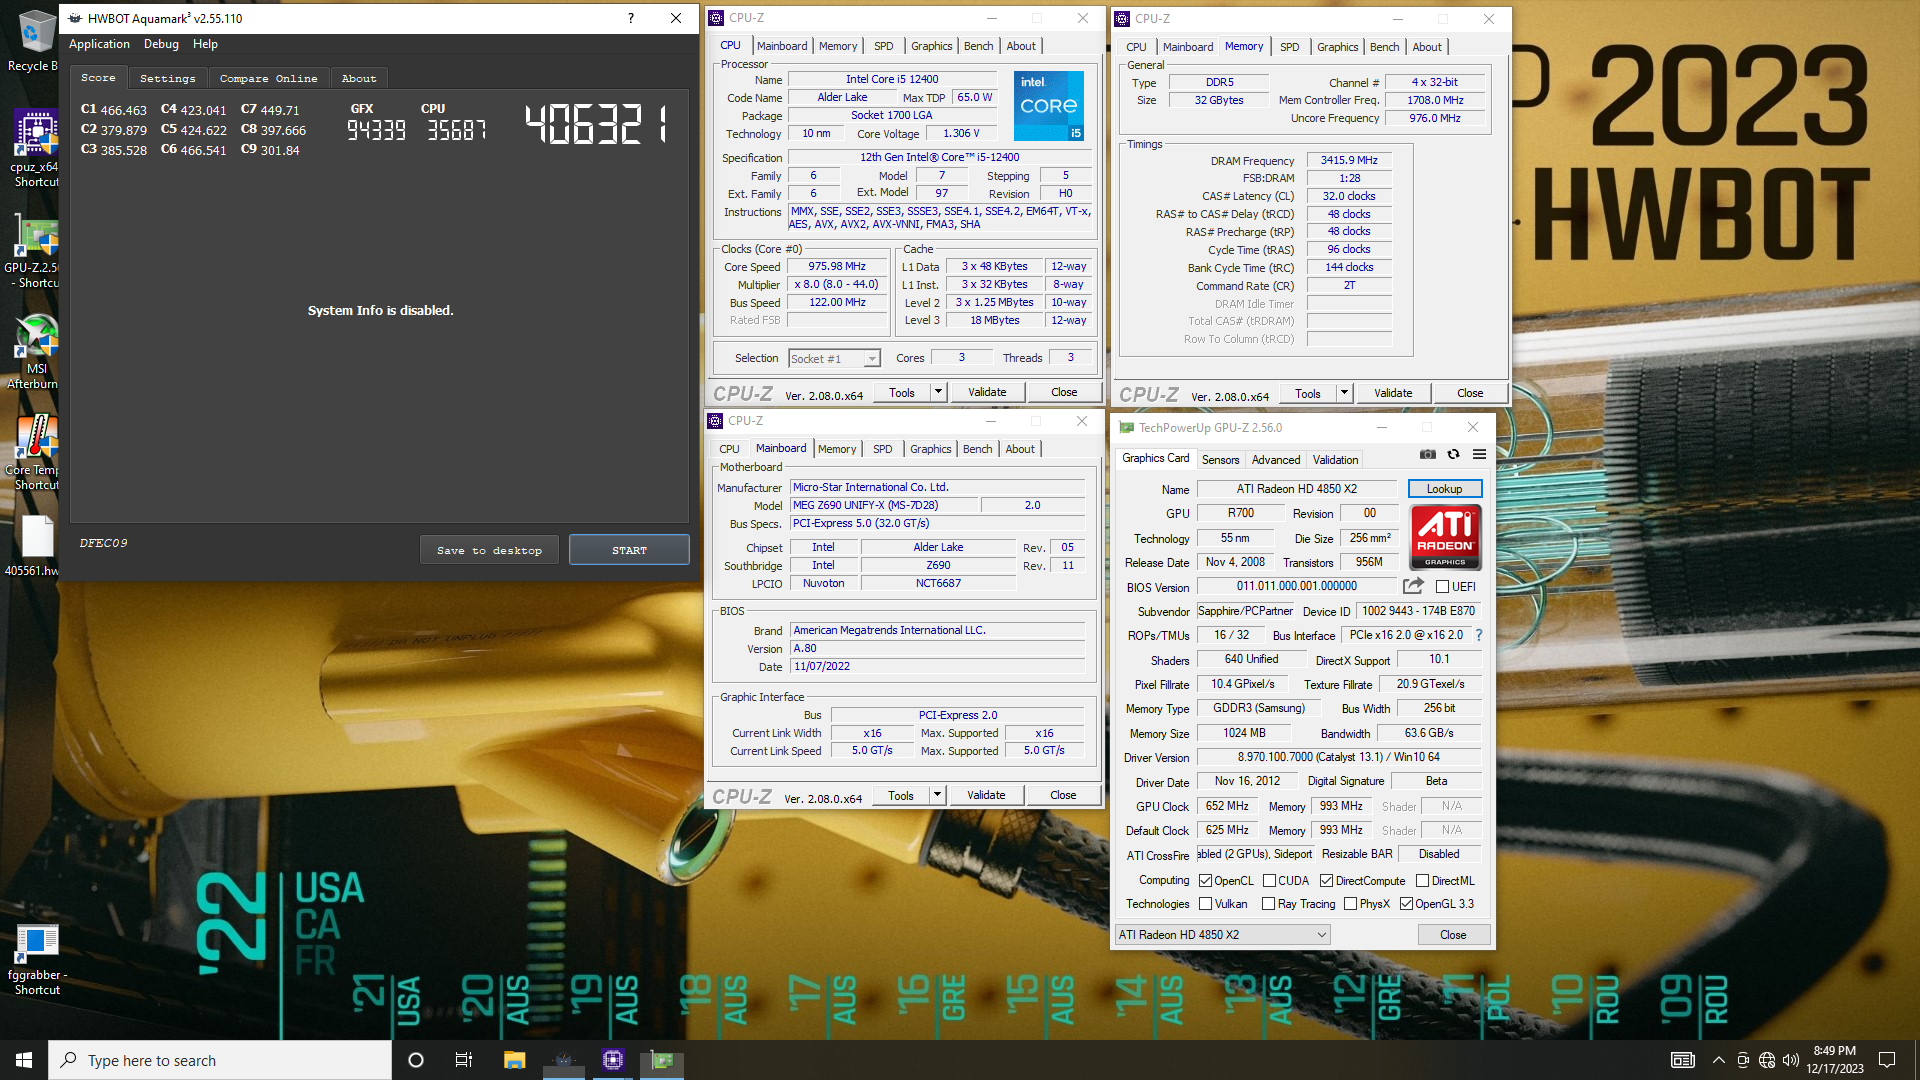
Task: Click the MEG Z690 UNIFY-X model field
Action: tap(883, 505)
